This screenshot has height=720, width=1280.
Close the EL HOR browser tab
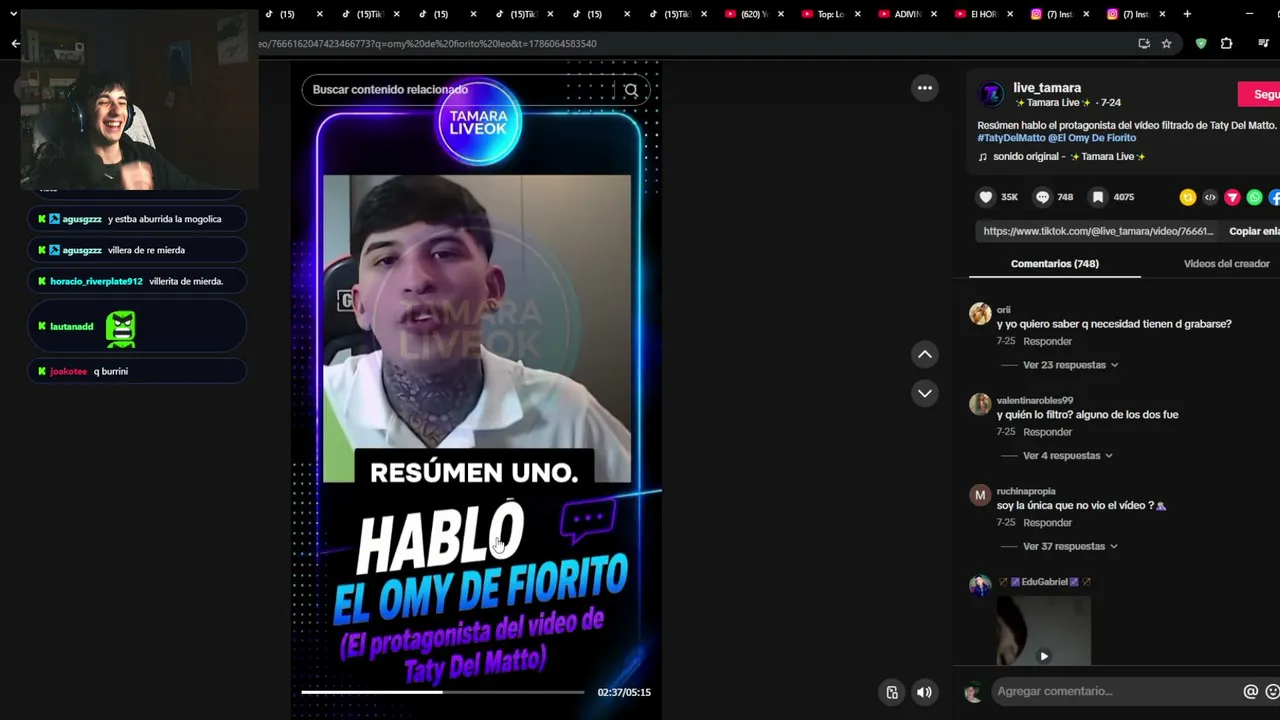(1011, 14)
